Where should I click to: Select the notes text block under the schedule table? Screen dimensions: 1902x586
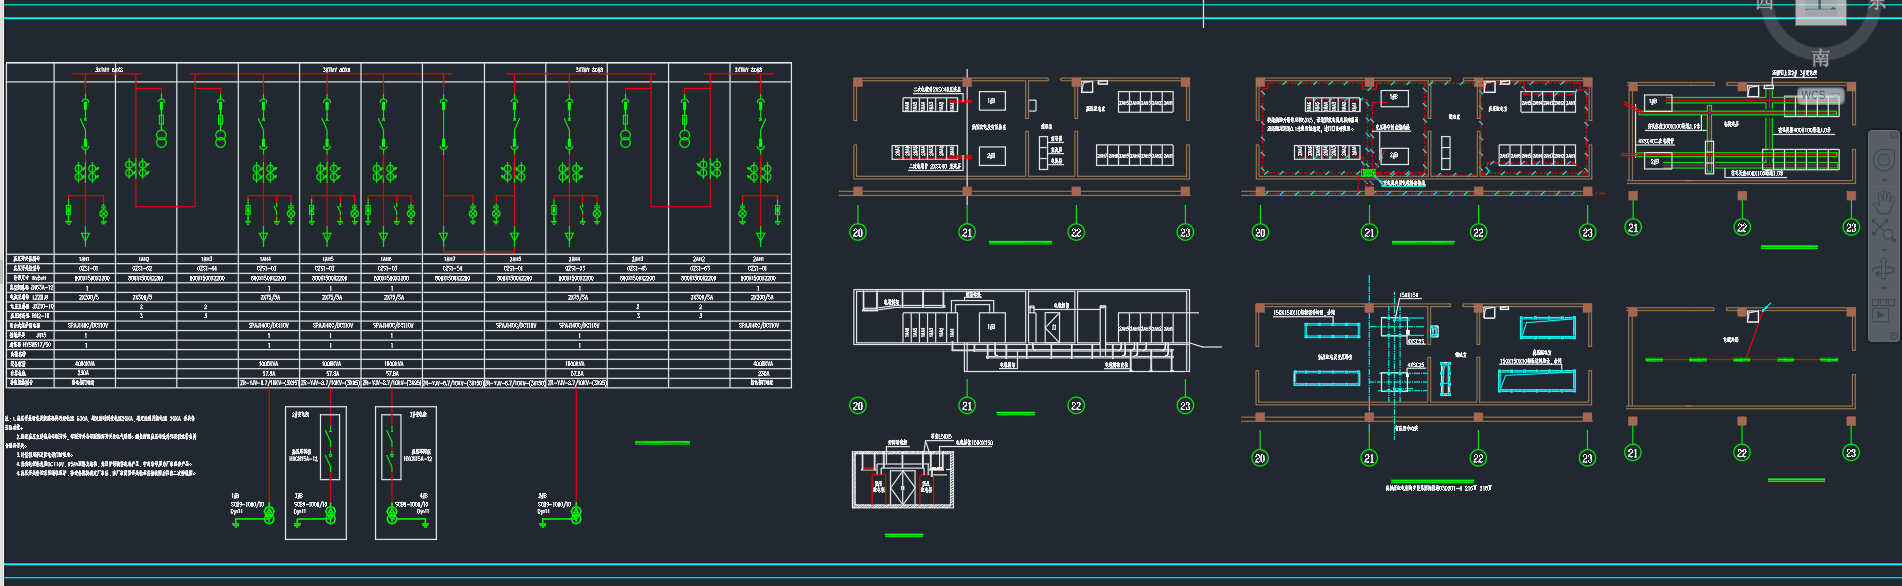[x=100, y=445]
